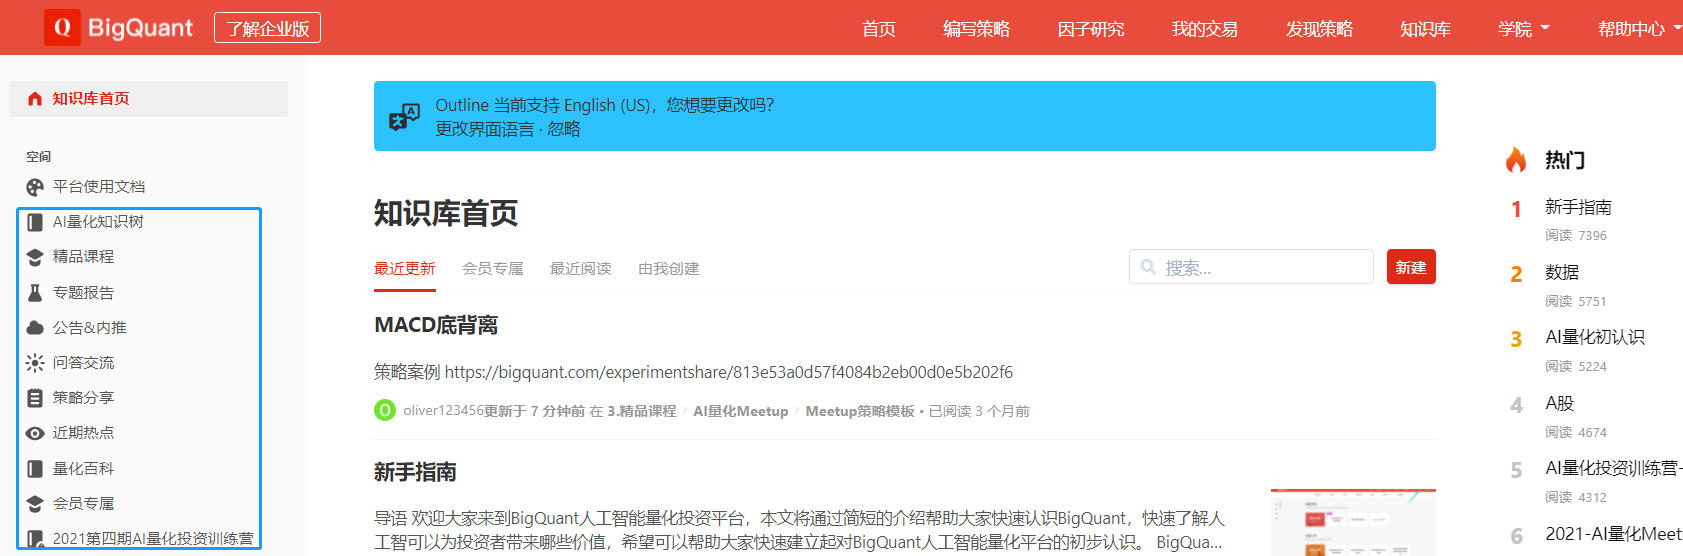Open 策略分享 in the sidebar
Viewport: 1683px width, 556px height.
pos(84,398)
